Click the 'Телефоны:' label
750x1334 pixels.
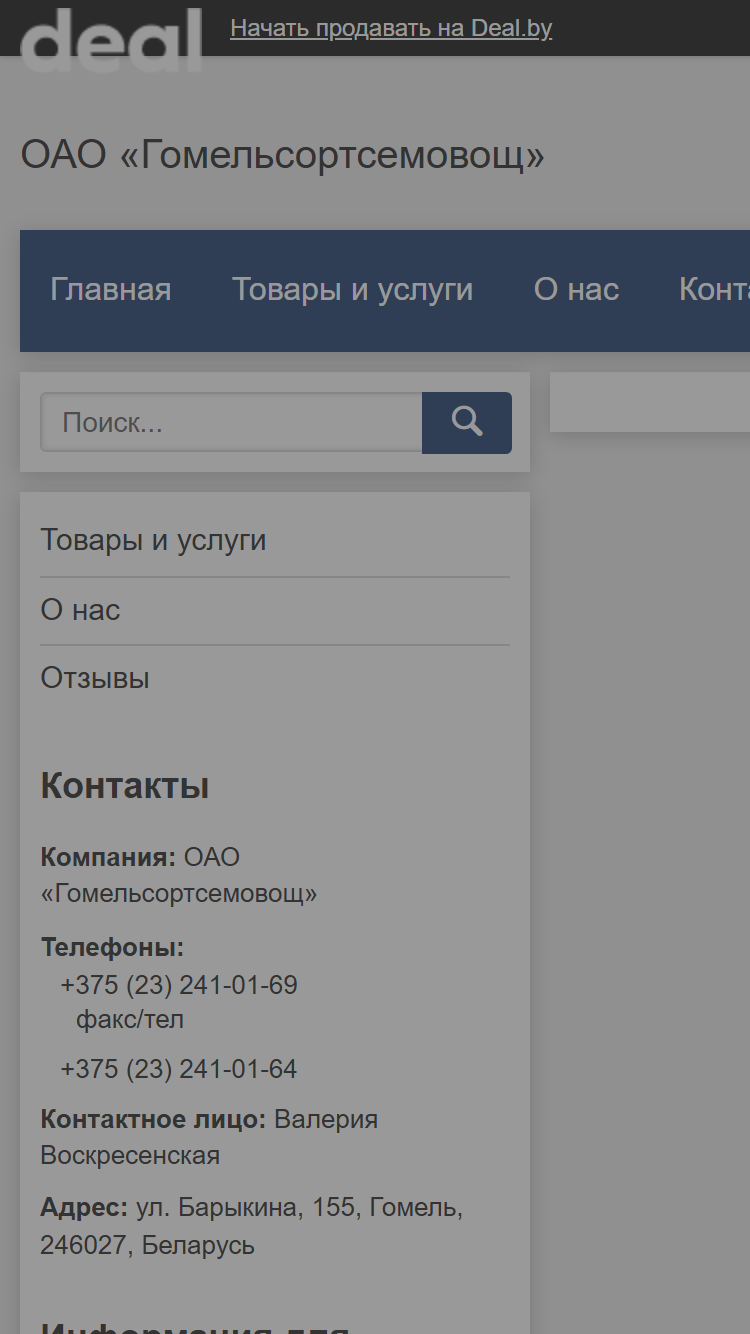tap(112, 947)
